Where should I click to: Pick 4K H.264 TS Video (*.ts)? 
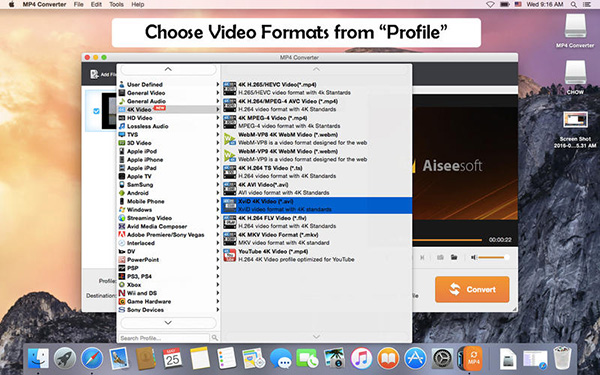317,172
